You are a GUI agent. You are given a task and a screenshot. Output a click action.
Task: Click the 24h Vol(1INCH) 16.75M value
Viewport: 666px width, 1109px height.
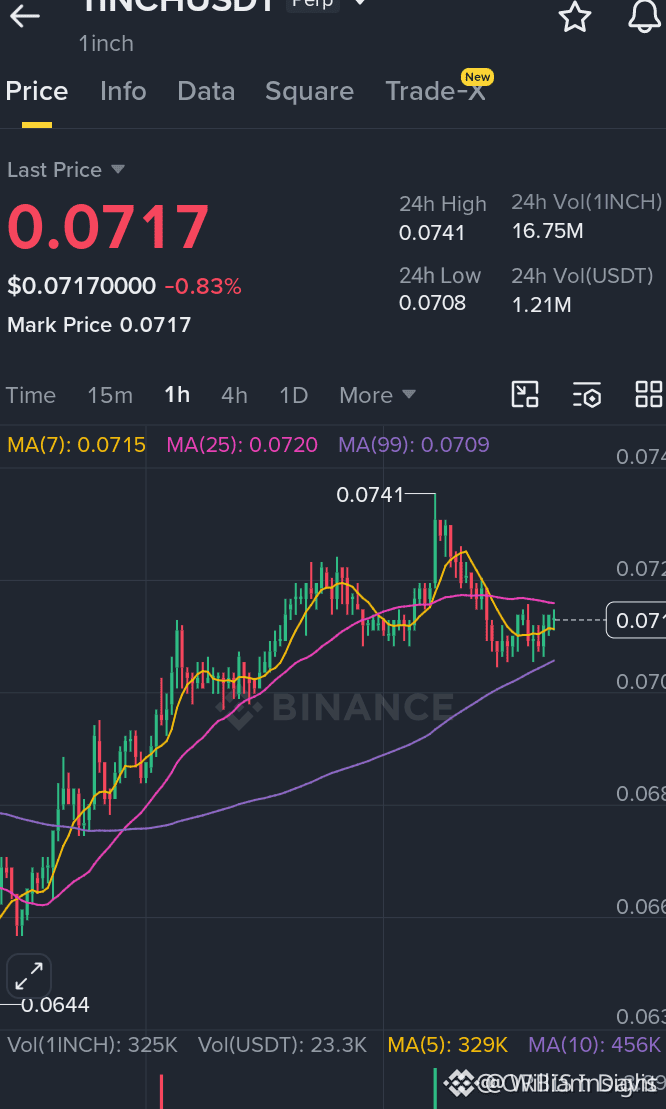(547, 231)
